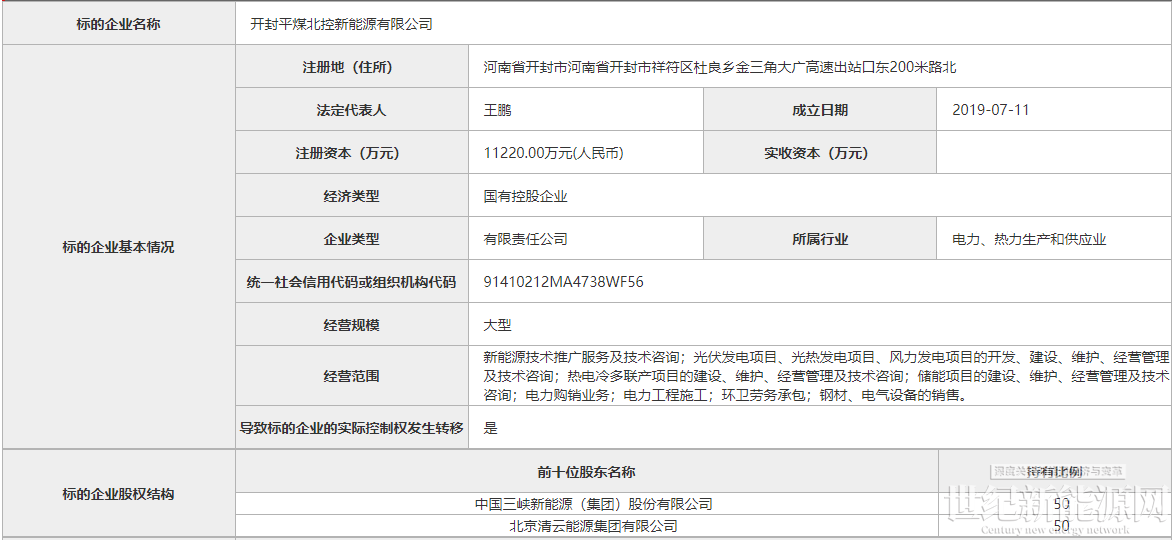Click industry value 电力、热力生产和供应业
The image size is (1175, 540).
1029,240
